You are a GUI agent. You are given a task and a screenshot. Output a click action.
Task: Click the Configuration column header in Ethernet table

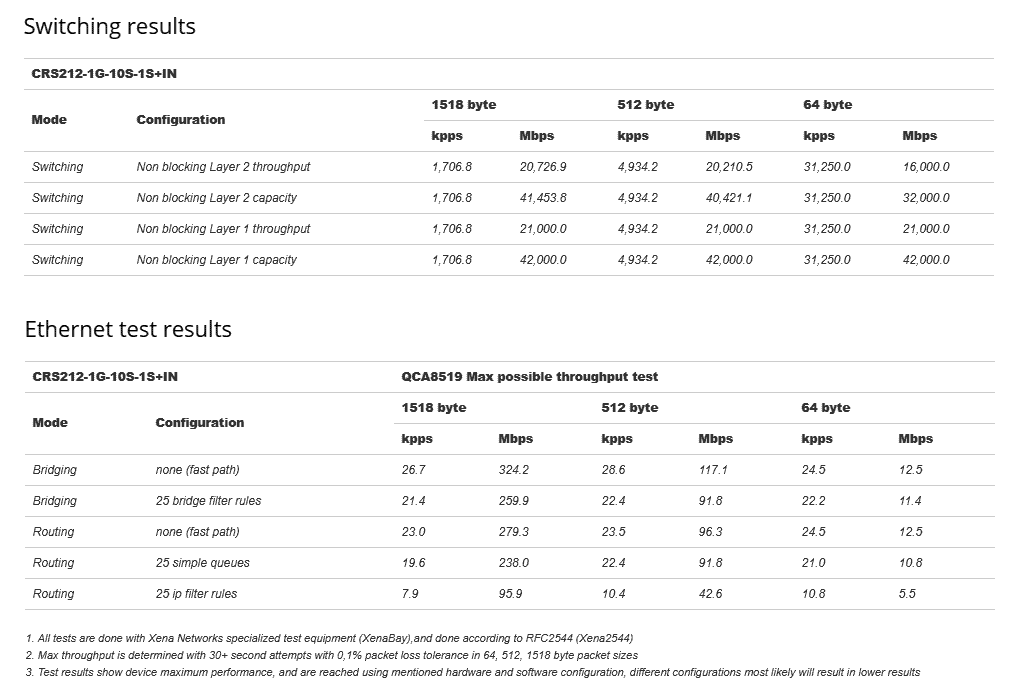point(200,423)
